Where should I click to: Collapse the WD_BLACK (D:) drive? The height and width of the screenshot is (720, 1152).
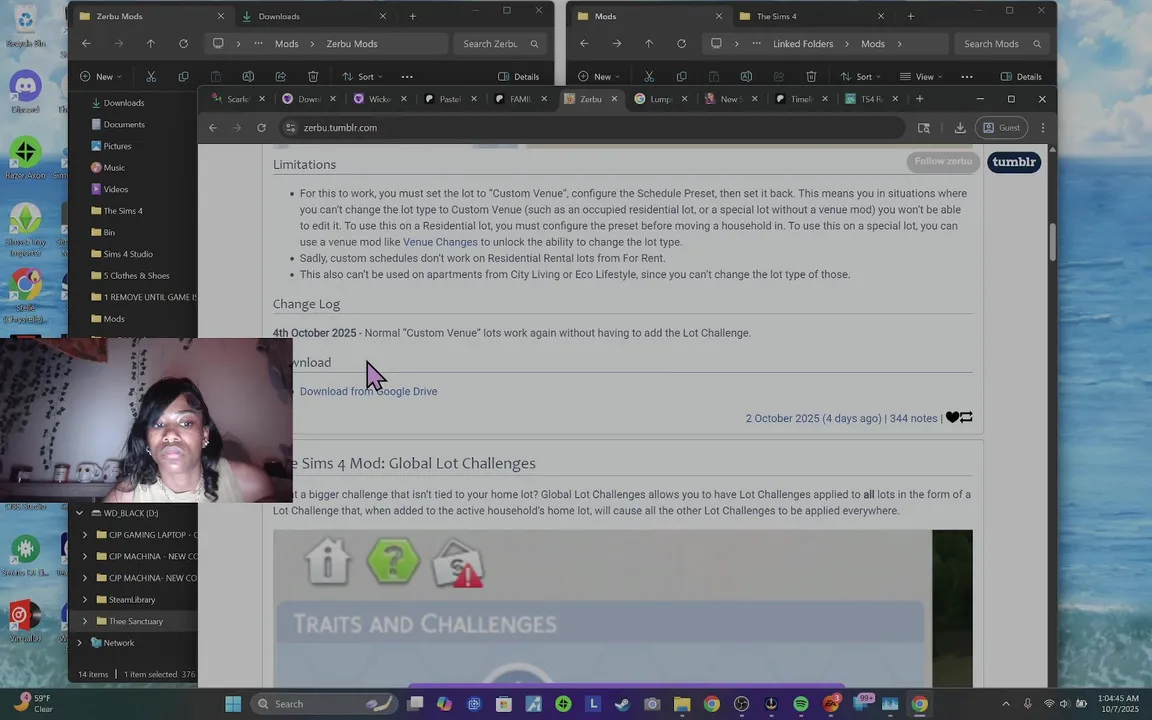[79, 514]
